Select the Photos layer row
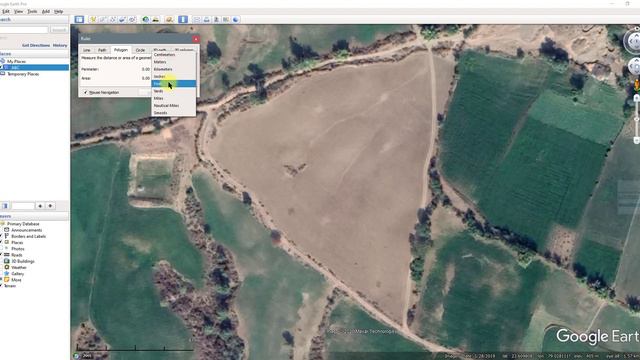Screen dimensions: 640x360 [x=18, y=249]
